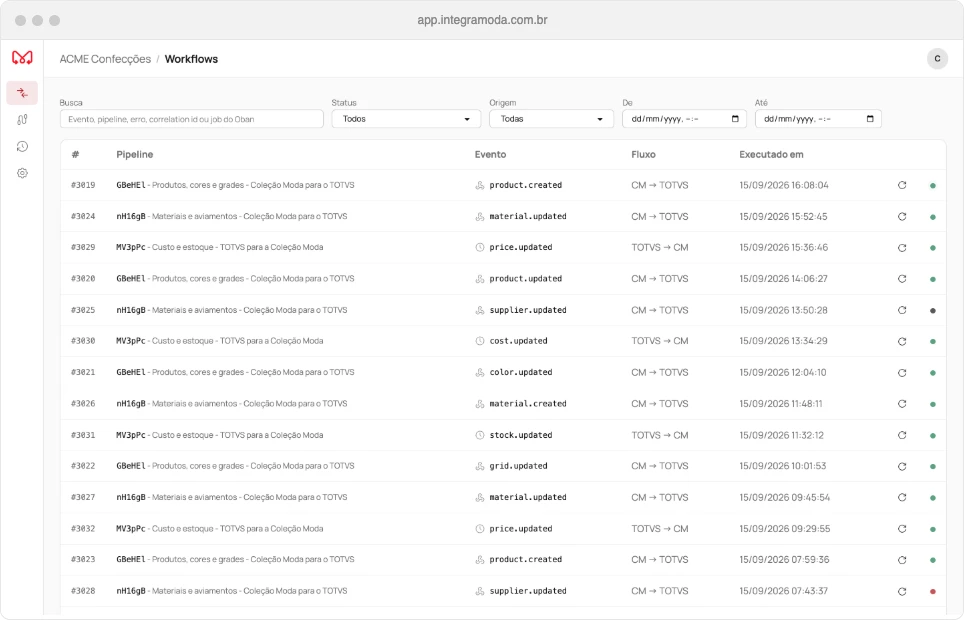
Task: Open row #3019 pipeline GBeHEl
Action: point(235,185)
